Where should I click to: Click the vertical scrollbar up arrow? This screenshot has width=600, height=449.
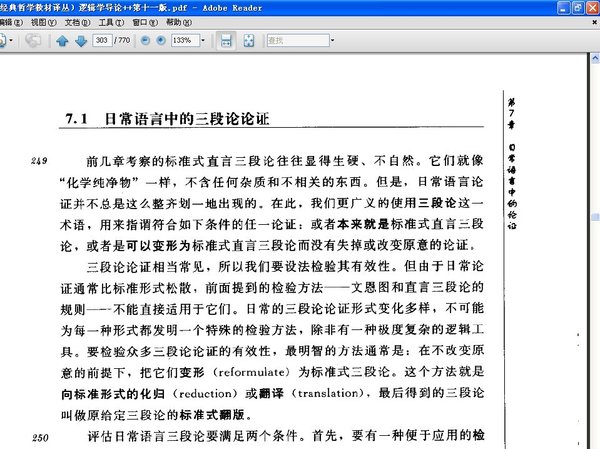pyautogui.click(x=595, y=58)
